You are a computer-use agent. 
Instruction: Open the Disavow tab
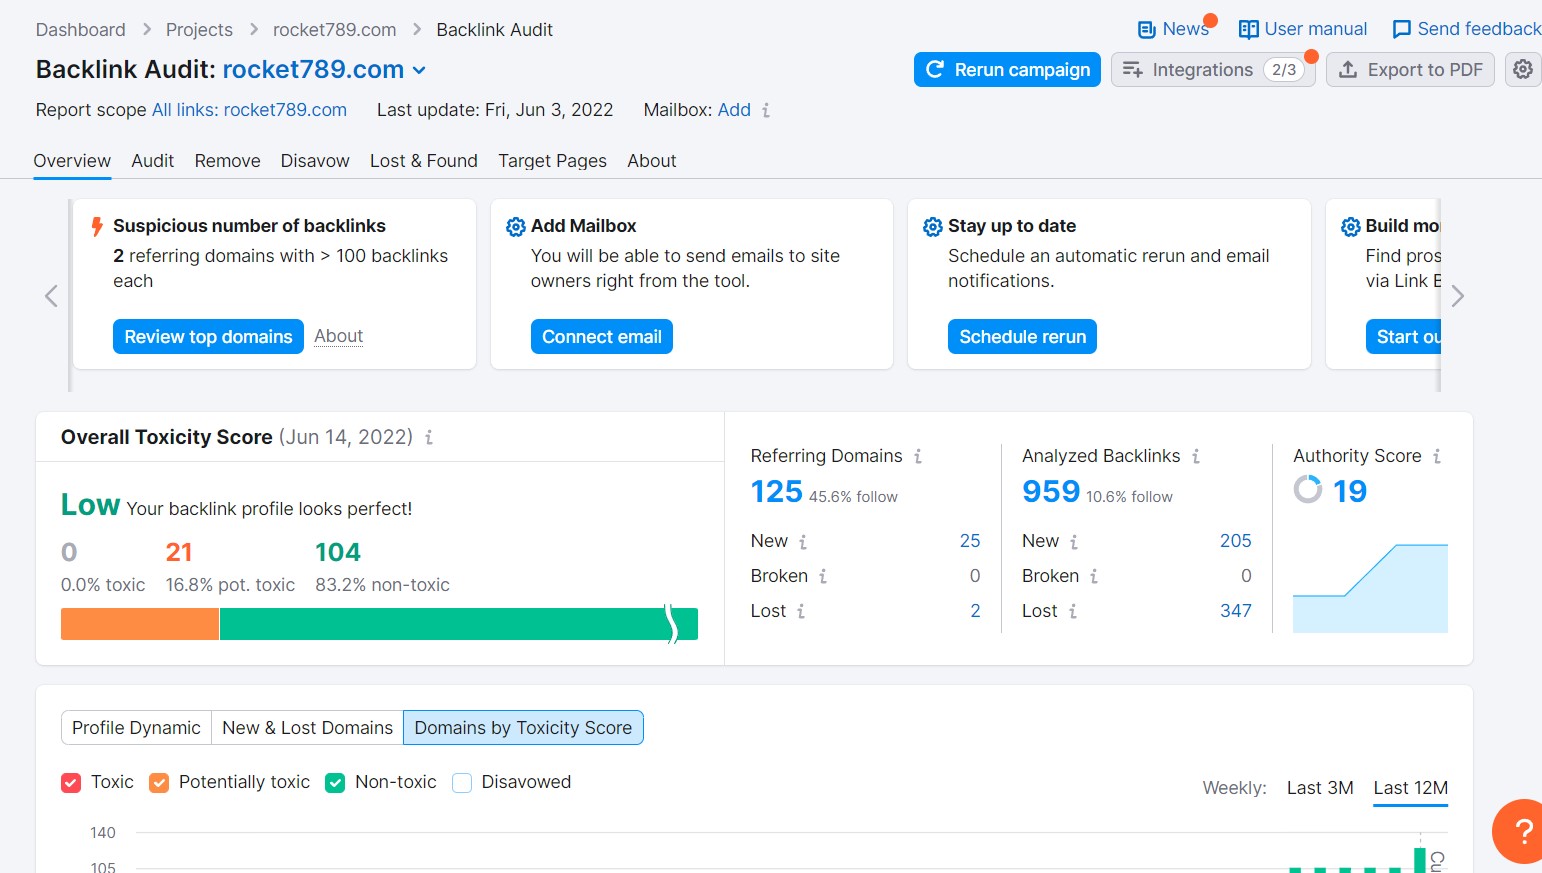tap(315, 161)
